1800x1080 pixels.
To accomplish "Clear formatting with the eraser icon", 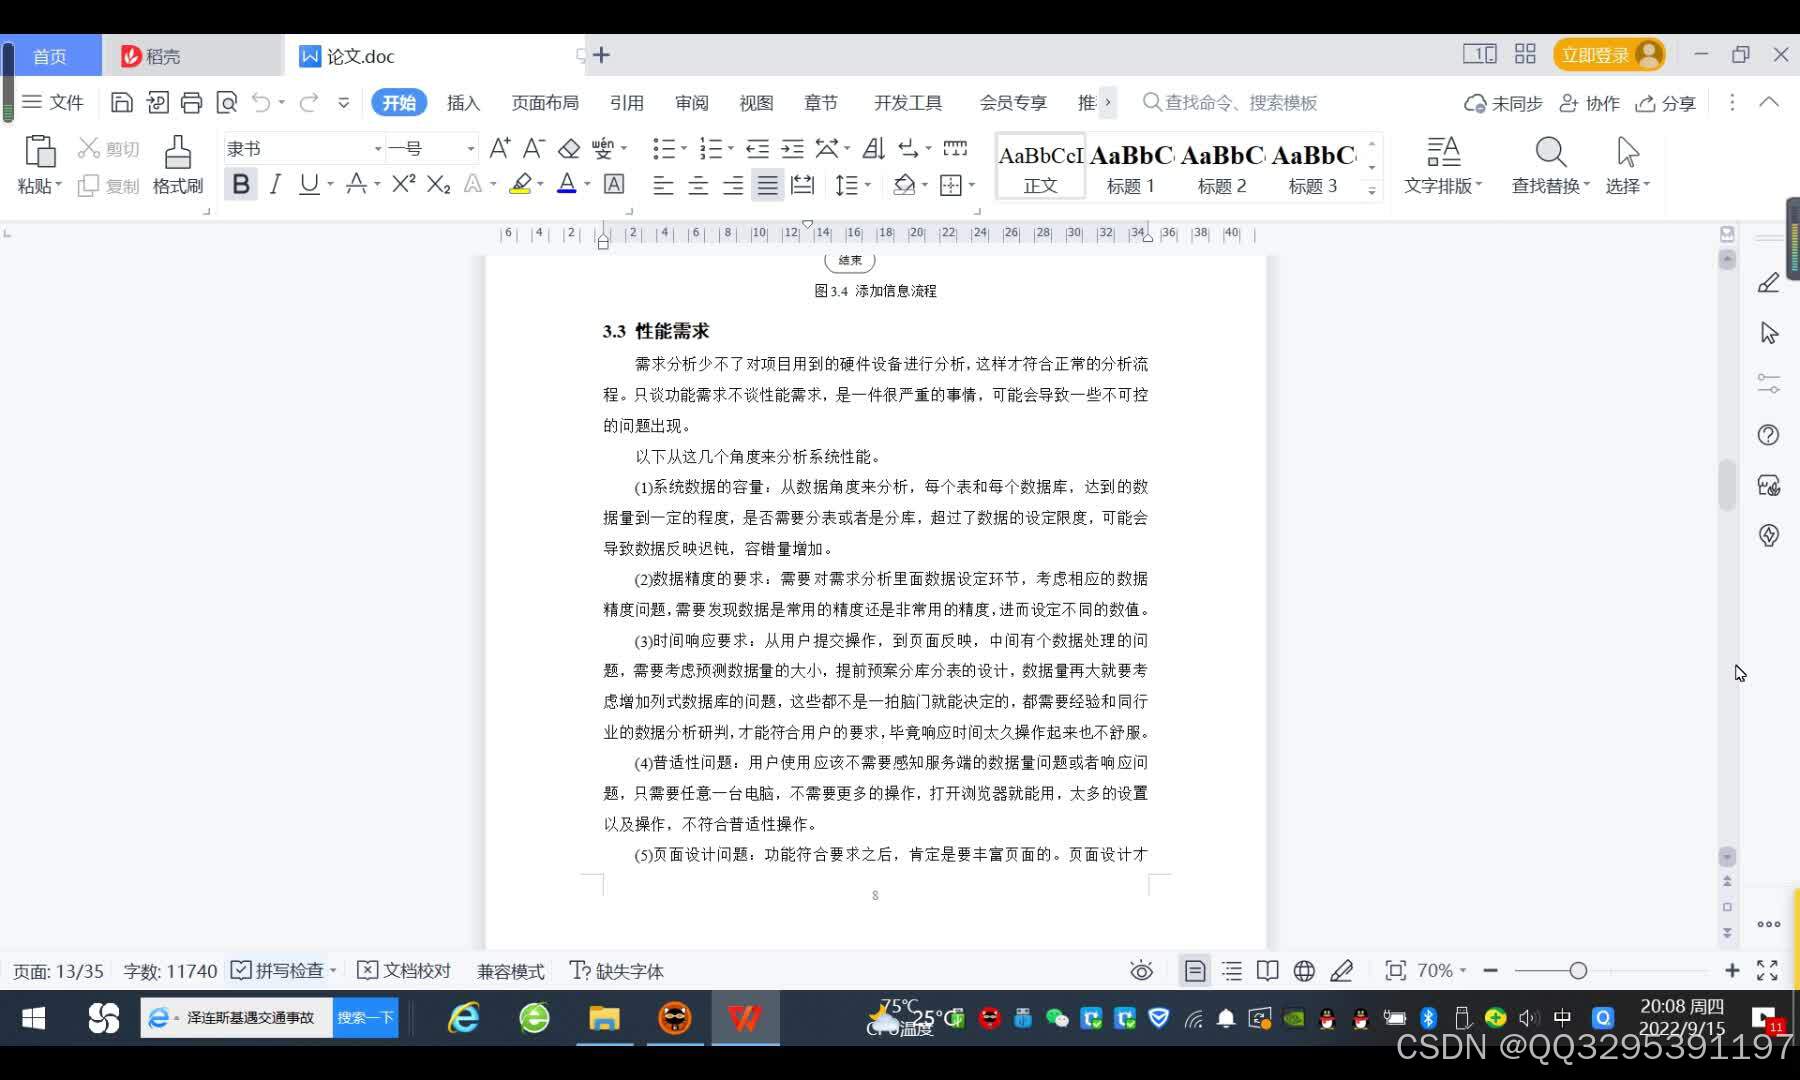I will tap(569, 149).
